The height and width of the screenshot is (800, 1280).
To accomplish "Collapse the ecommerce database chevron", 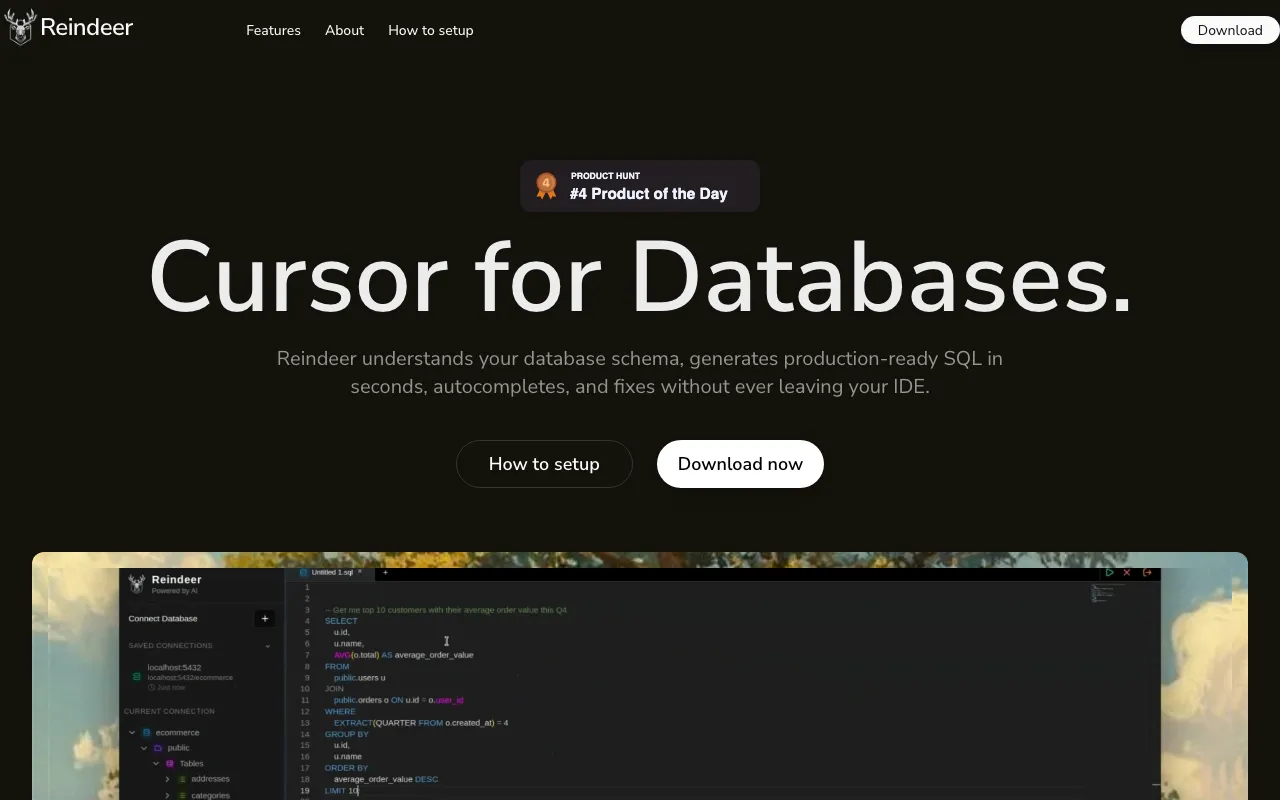I will click(x=132, y=733).
